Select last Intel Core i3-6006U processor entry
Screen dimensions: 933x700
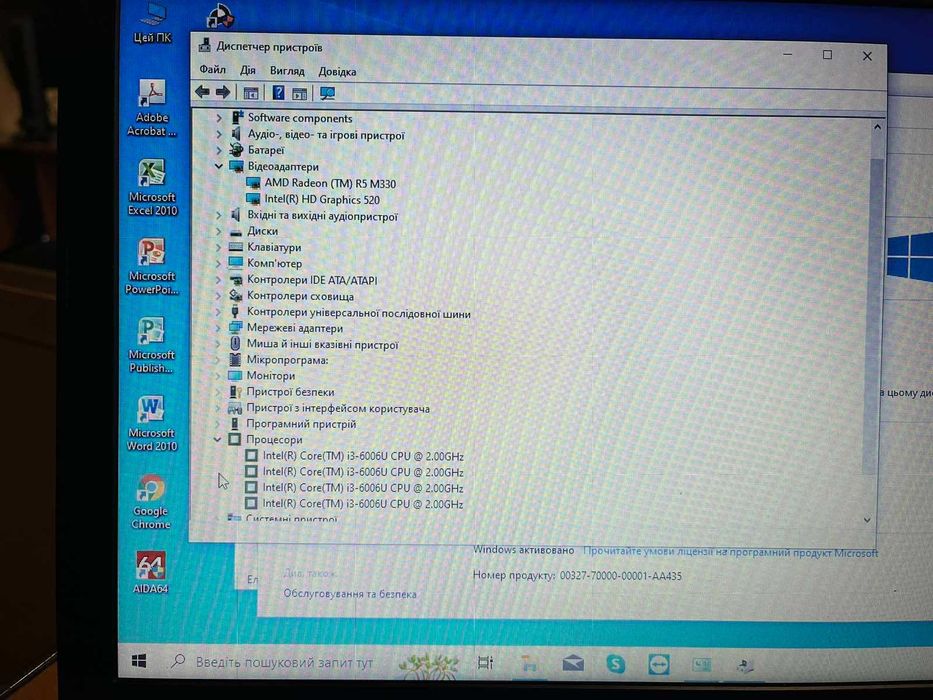coord(363,504)
